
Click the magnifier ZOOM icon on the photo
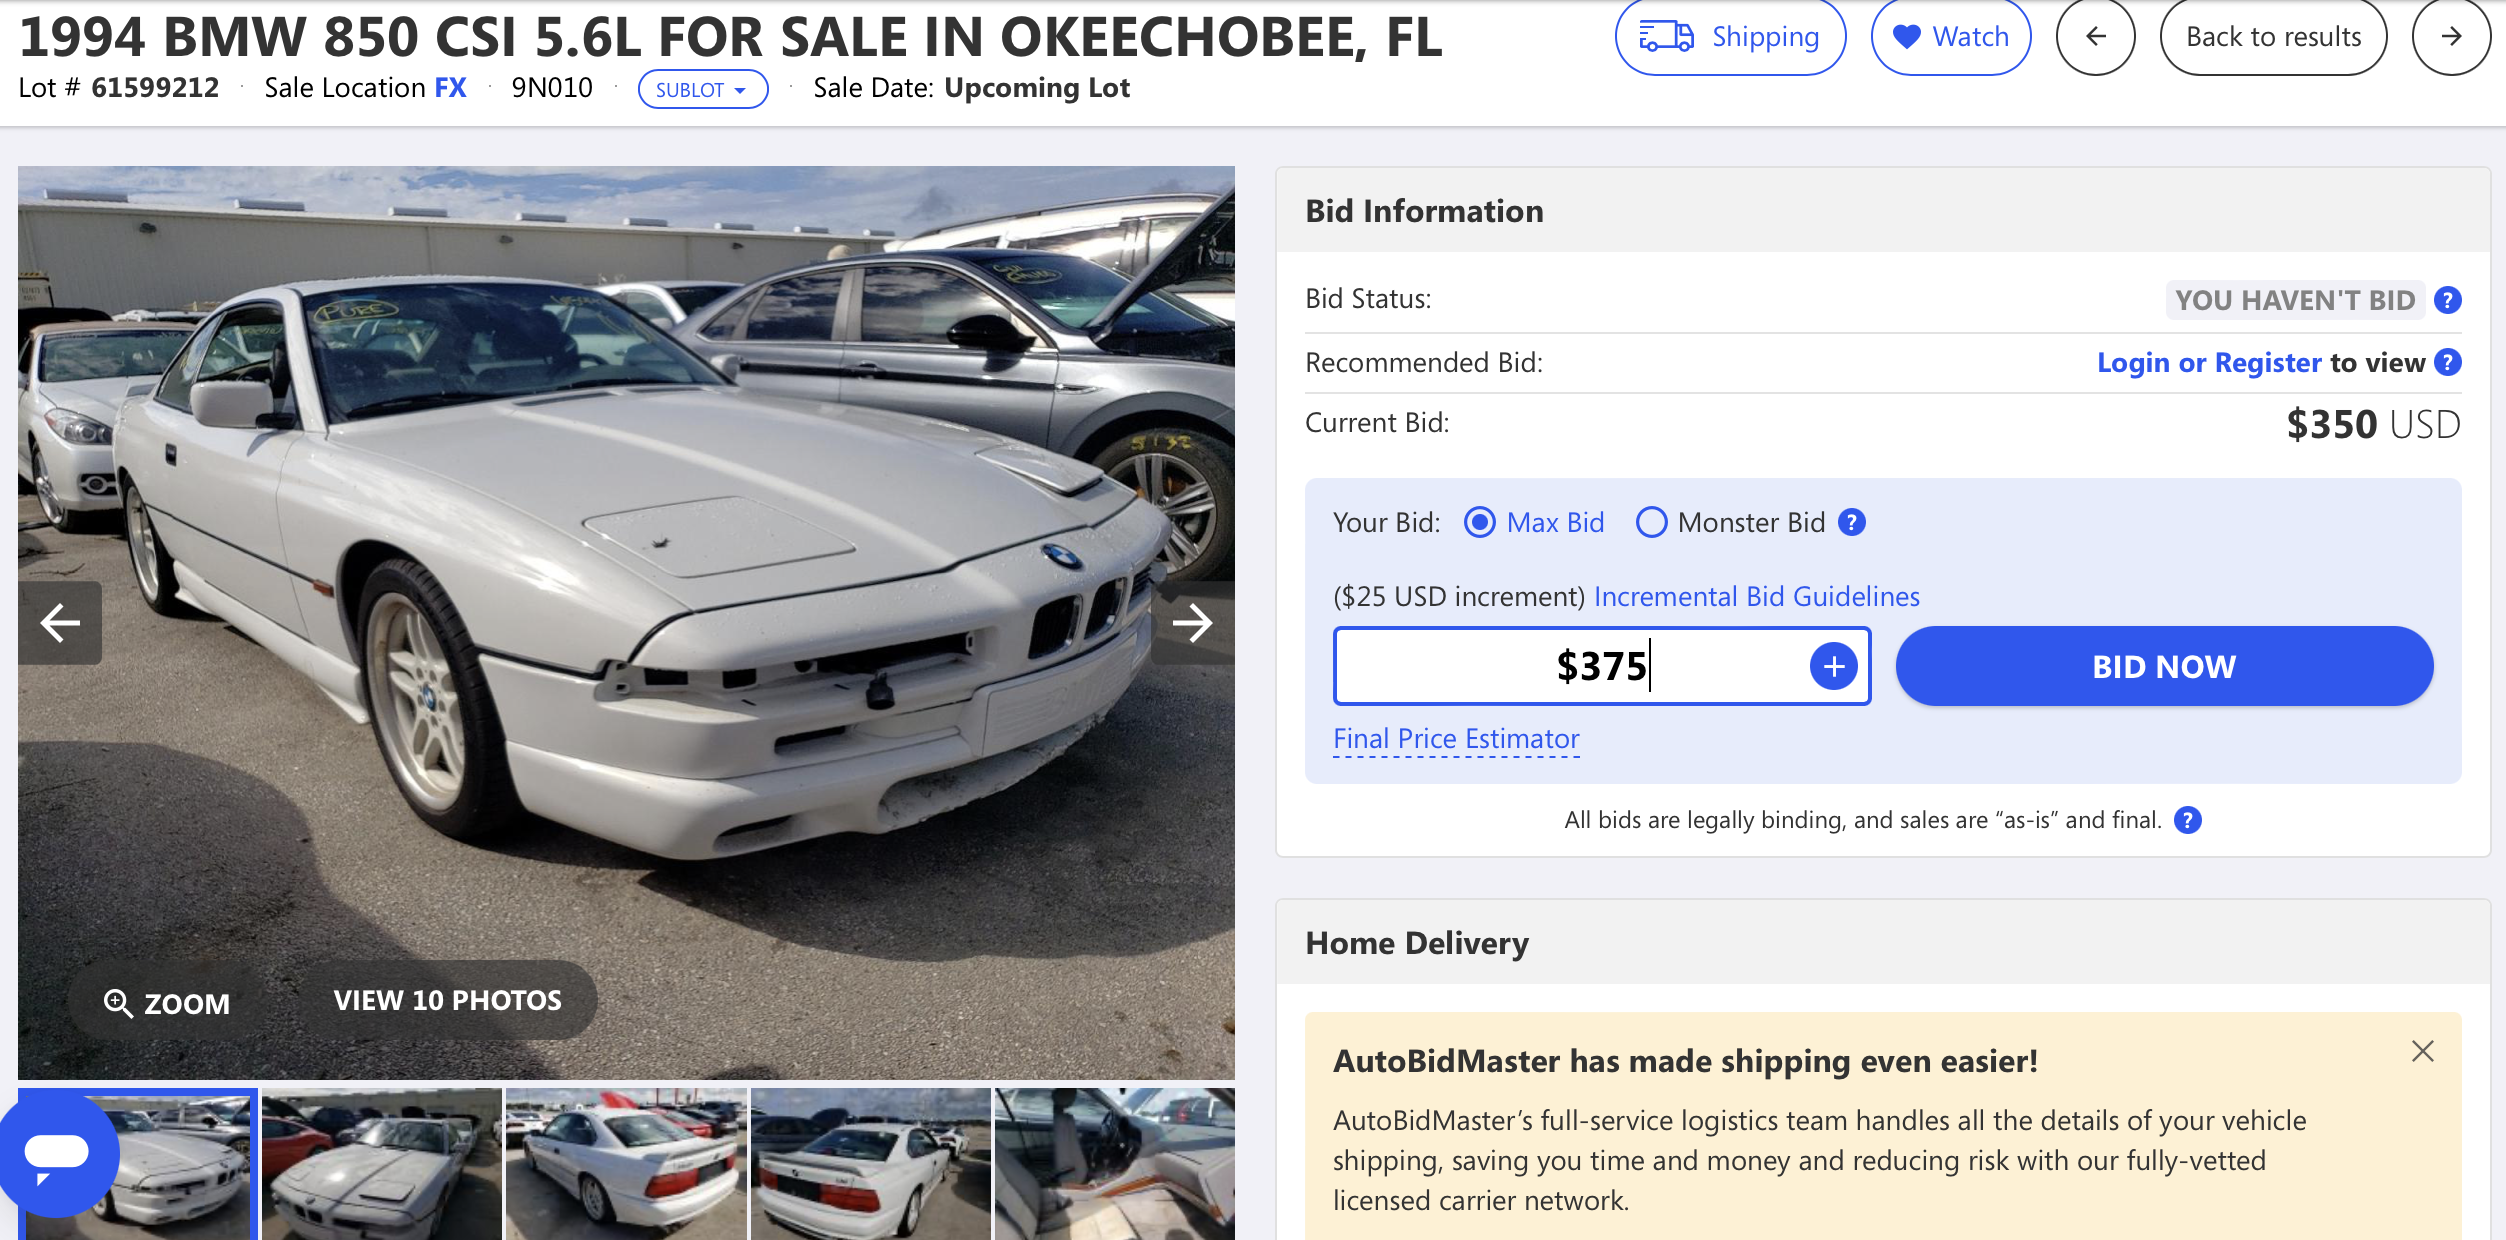120,1002
